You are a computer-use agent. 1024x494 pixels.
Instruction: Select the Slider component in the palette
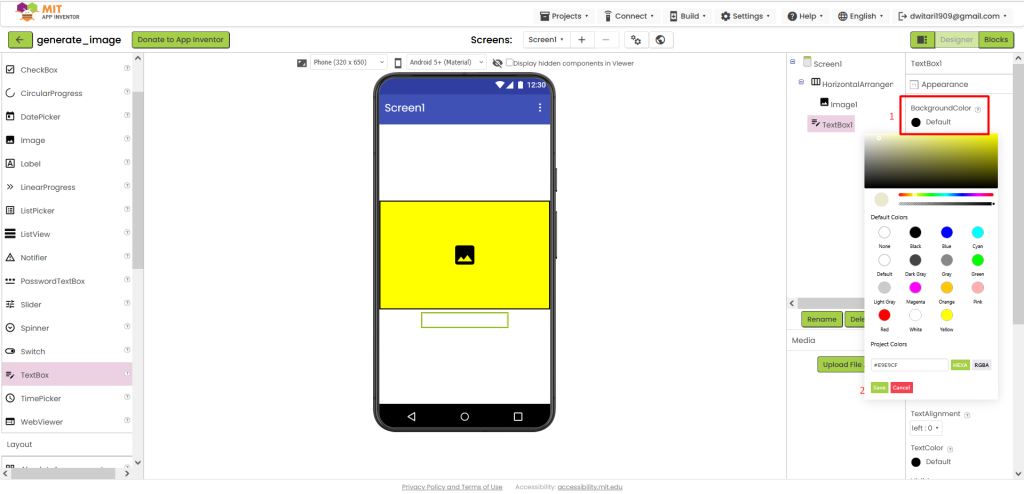pyautogui.click(x=67, y=305)
